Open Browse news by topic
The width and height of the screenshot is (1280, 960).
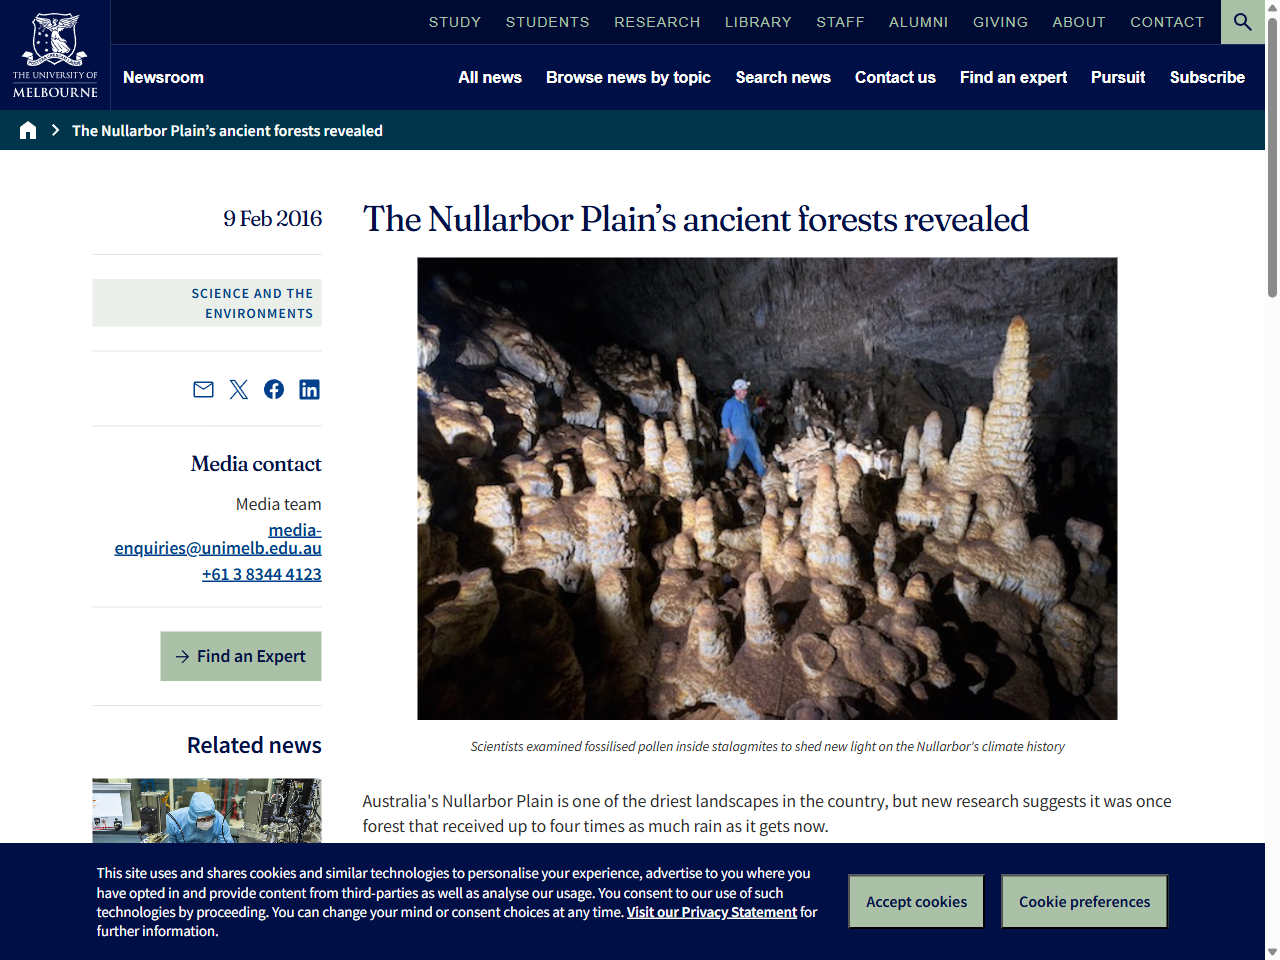pyautogui.click(x=628, y=77)
